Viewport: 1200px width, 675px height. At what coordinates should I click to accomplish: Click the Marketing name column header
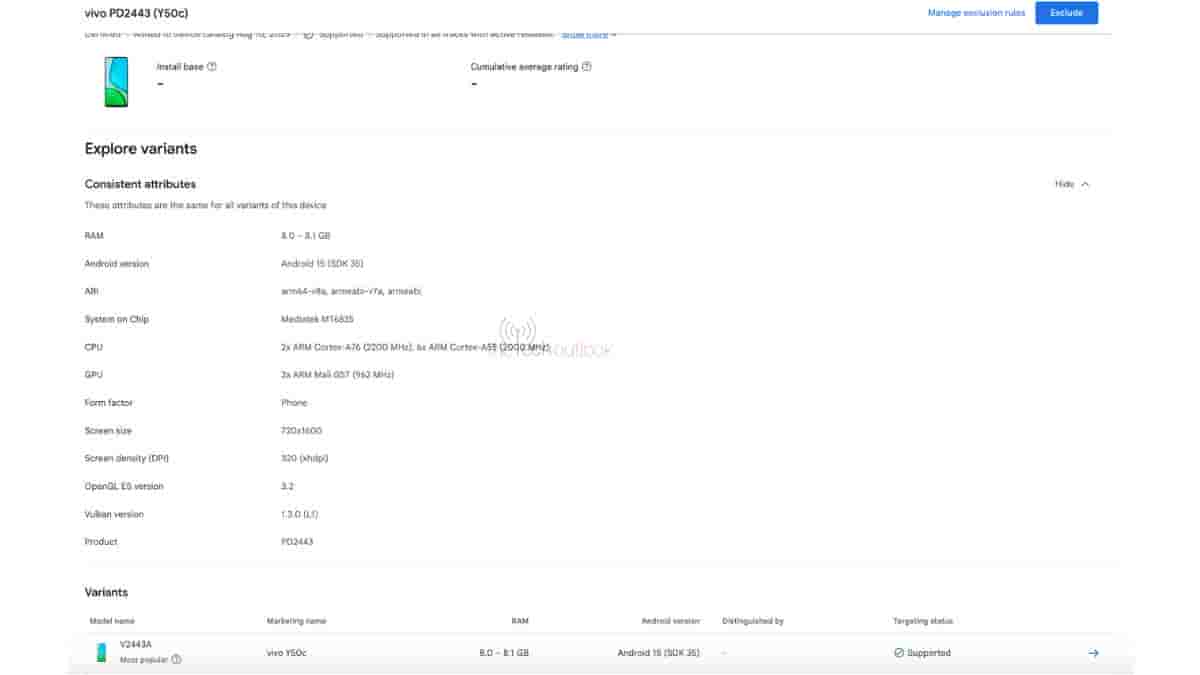coord(296,621)
